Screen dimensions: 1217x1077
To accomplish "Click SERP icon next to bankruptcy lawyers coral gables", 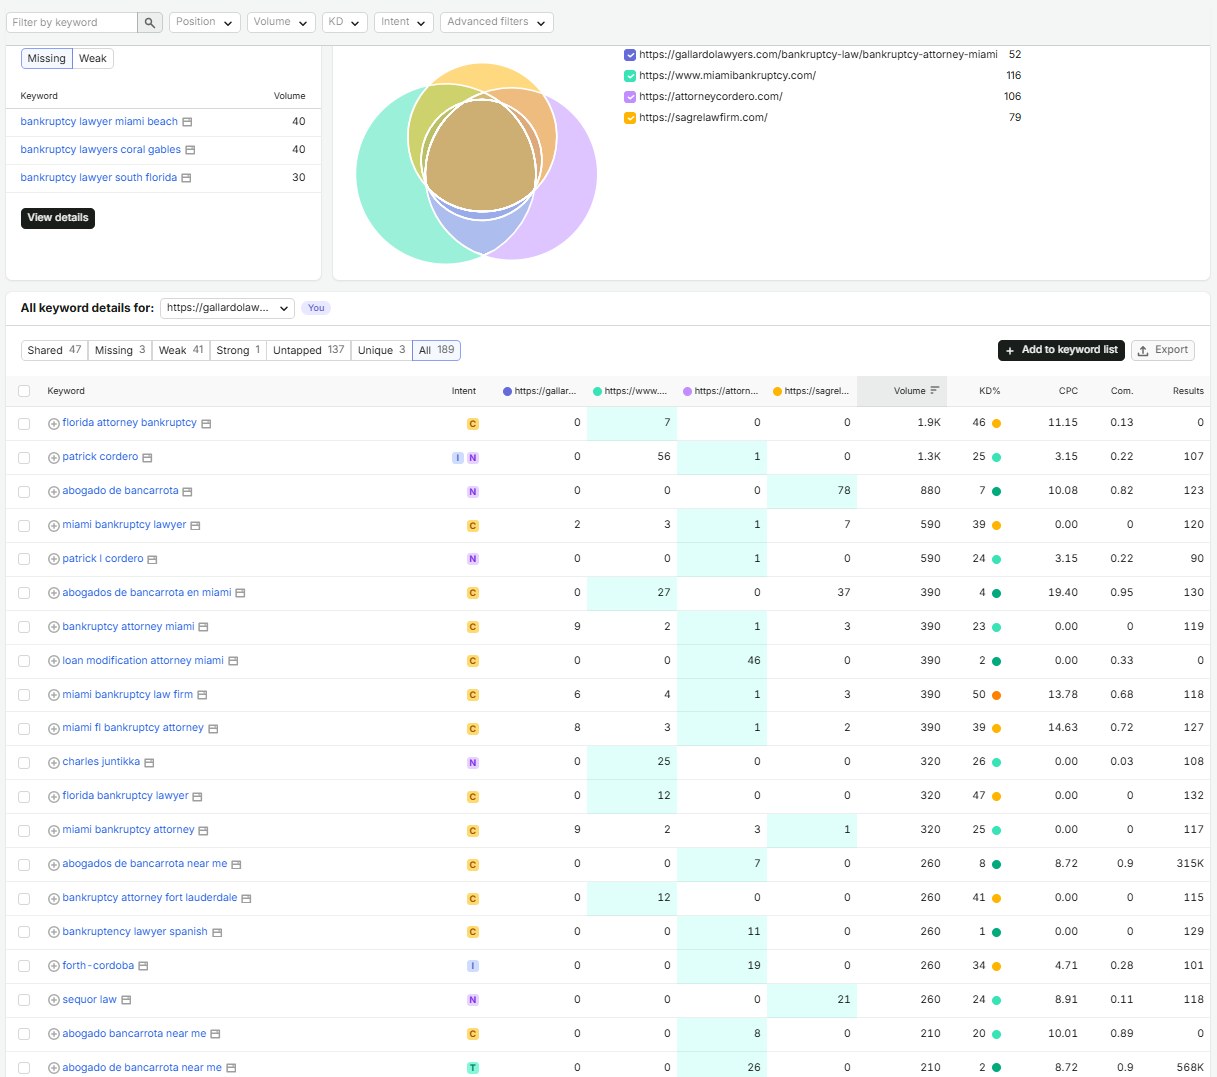I will (x=190, y=150).
